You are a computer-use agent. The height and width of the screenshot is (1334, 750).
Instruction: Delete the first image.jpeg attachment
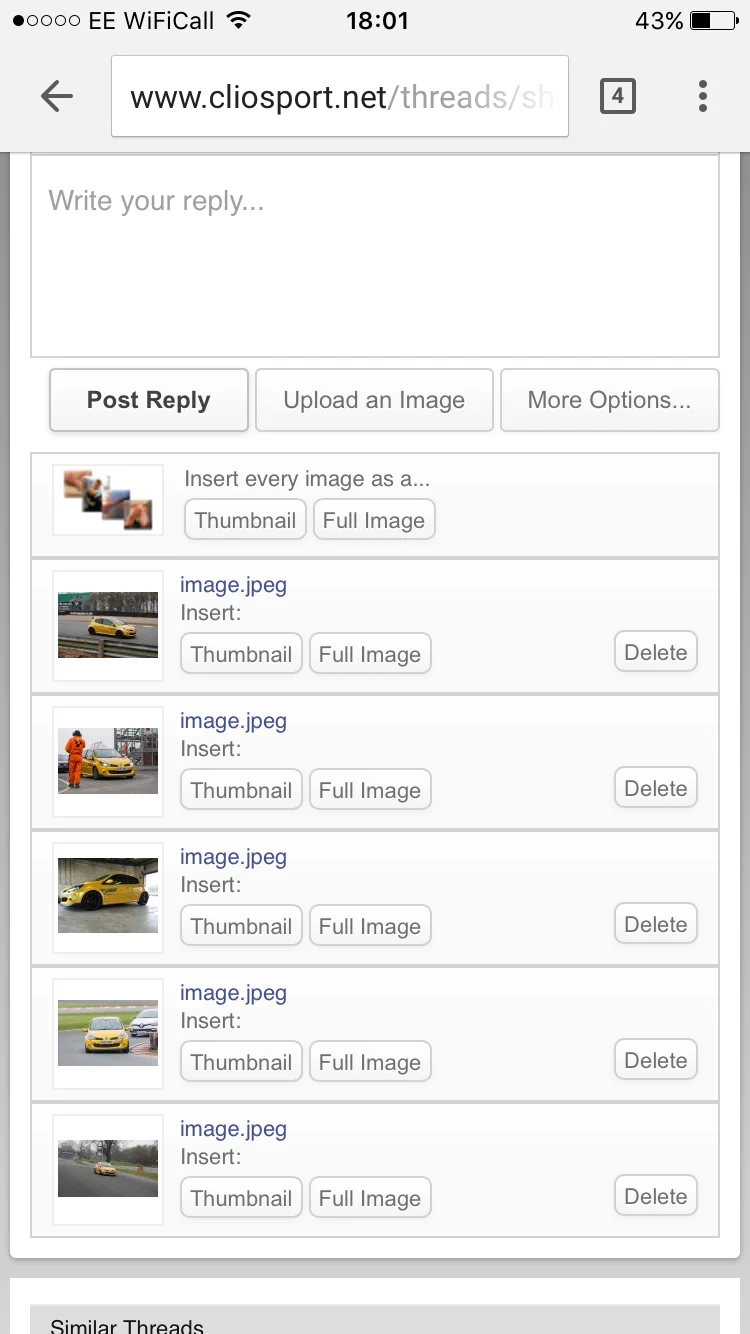pos(655,652)
